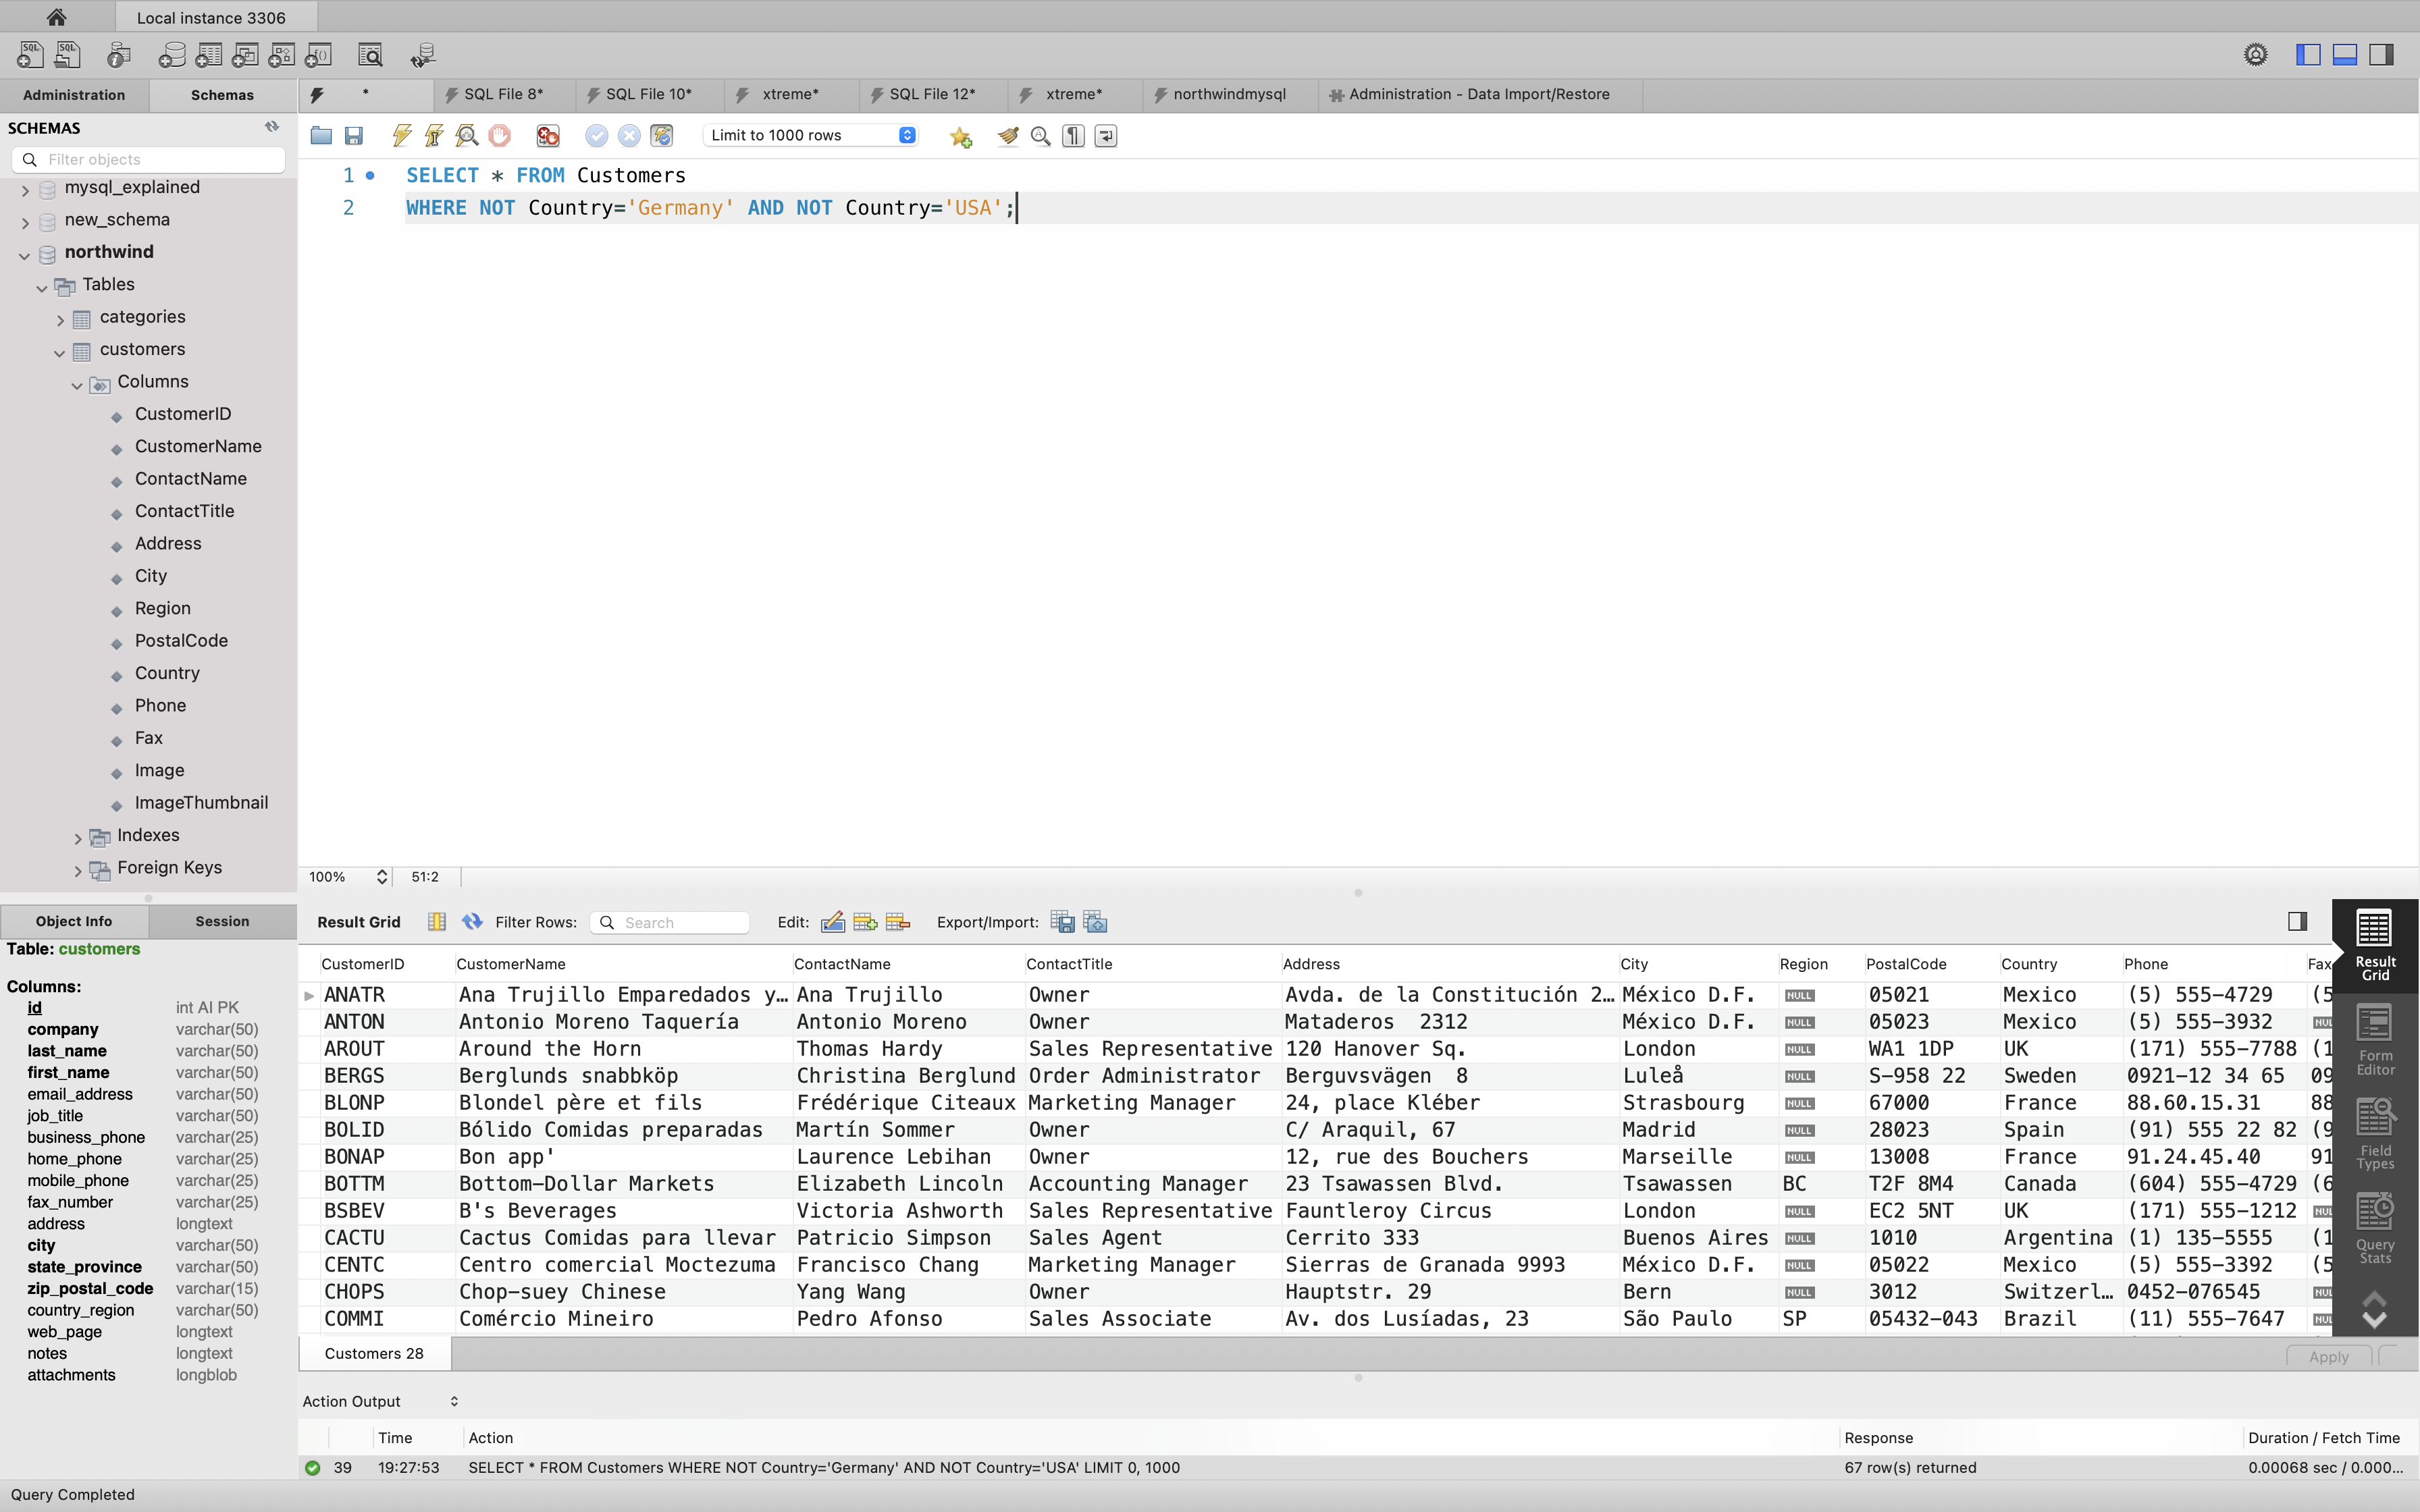The height and width of the screenshot is (1512, 2420).
Task: Click the Apply button
Action: click(x=2328, y=1356)
